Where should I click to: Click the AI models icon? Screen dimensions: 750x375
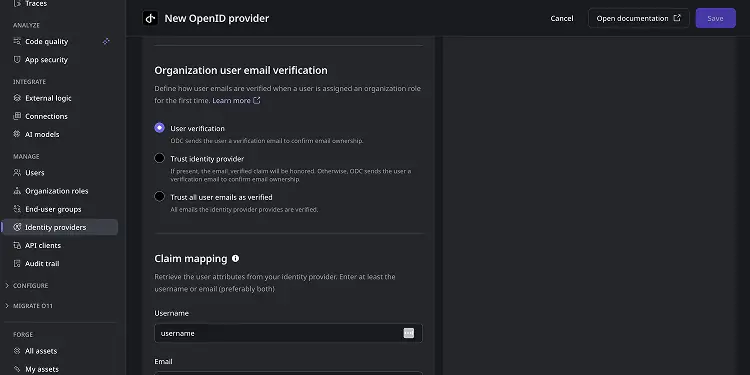[x=17, y=134]
